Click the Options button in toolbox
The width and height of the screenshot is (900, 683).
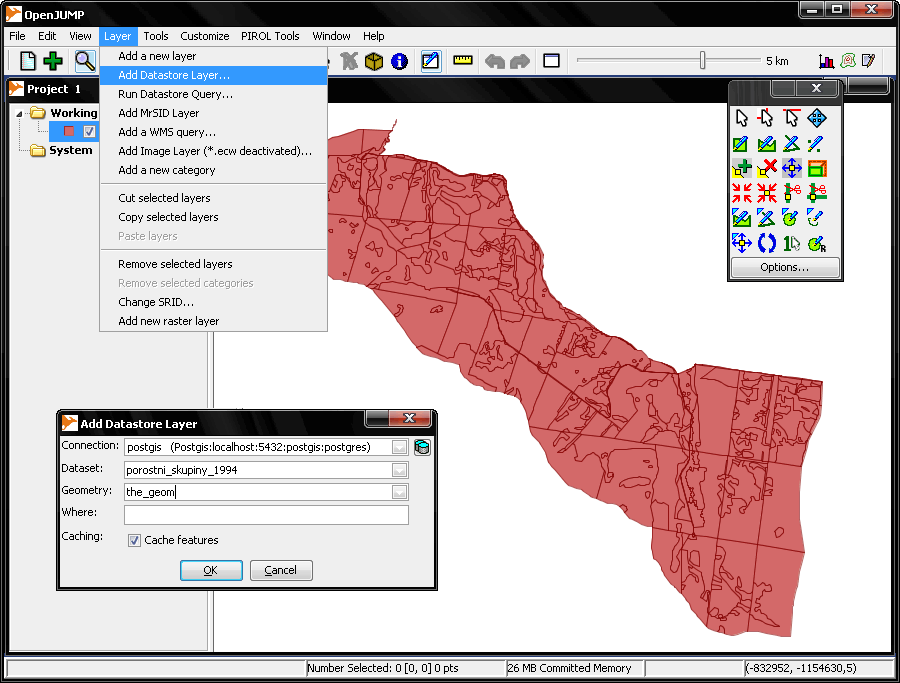pyautogui.click(x=785, y=267)
